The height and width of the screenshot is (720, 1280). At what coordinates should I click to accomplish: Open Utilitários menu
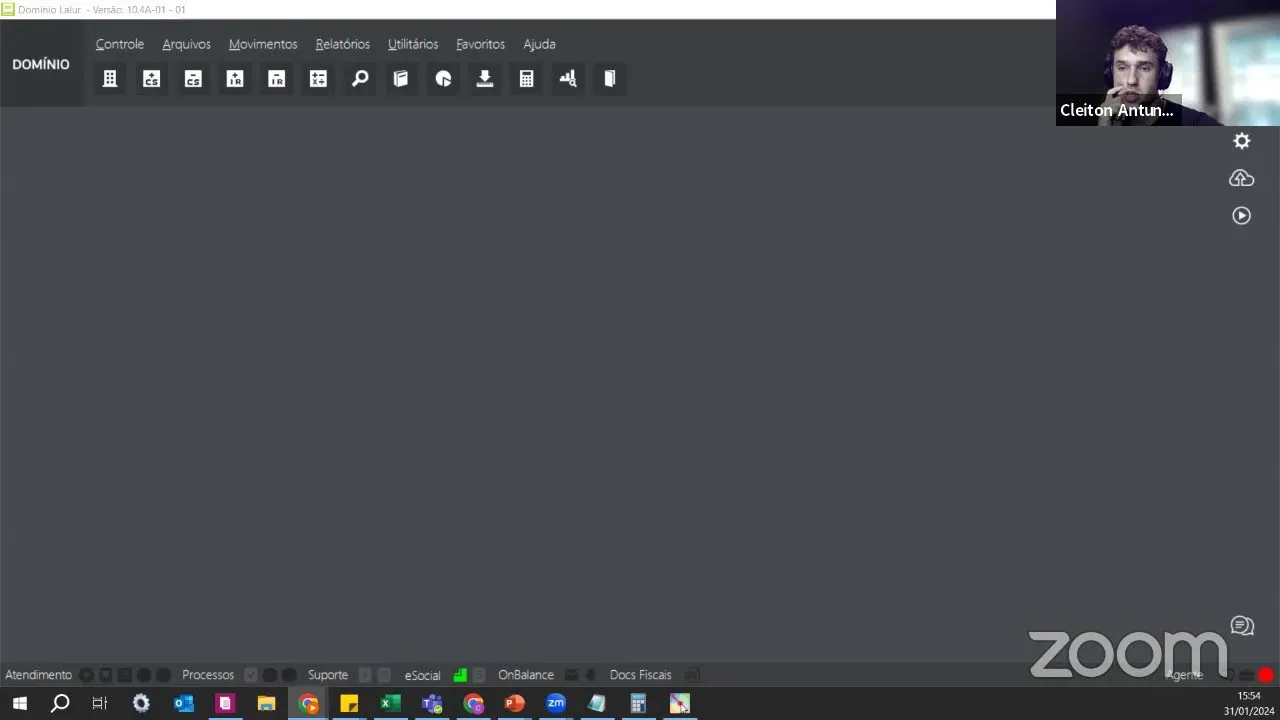click(413, 44)
